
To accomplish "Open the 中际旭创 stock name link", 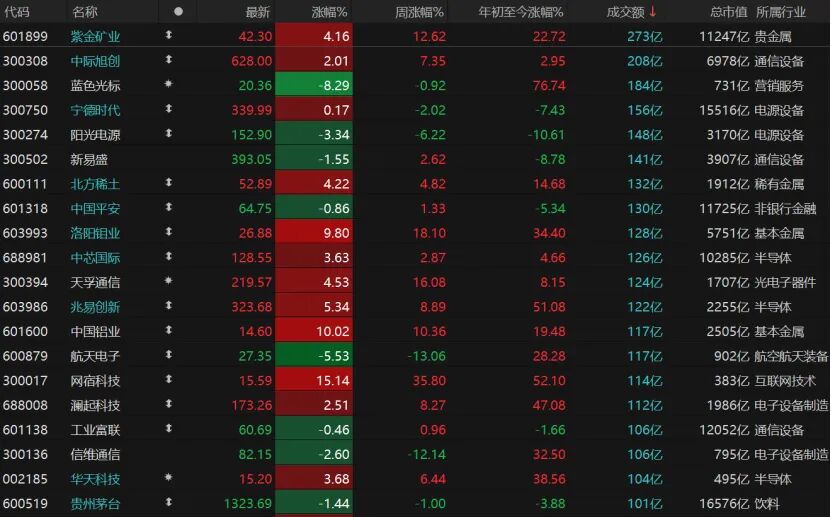I will point(95,61).
